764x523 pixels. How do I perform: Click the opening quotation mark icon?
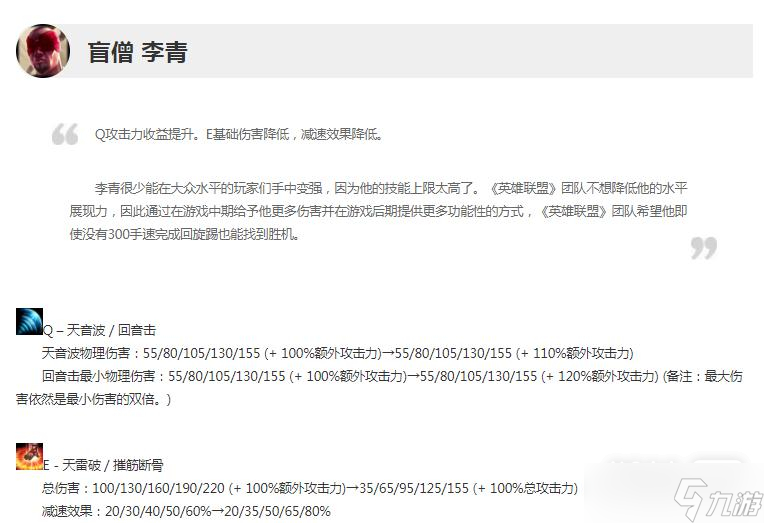tap(65, 134)
